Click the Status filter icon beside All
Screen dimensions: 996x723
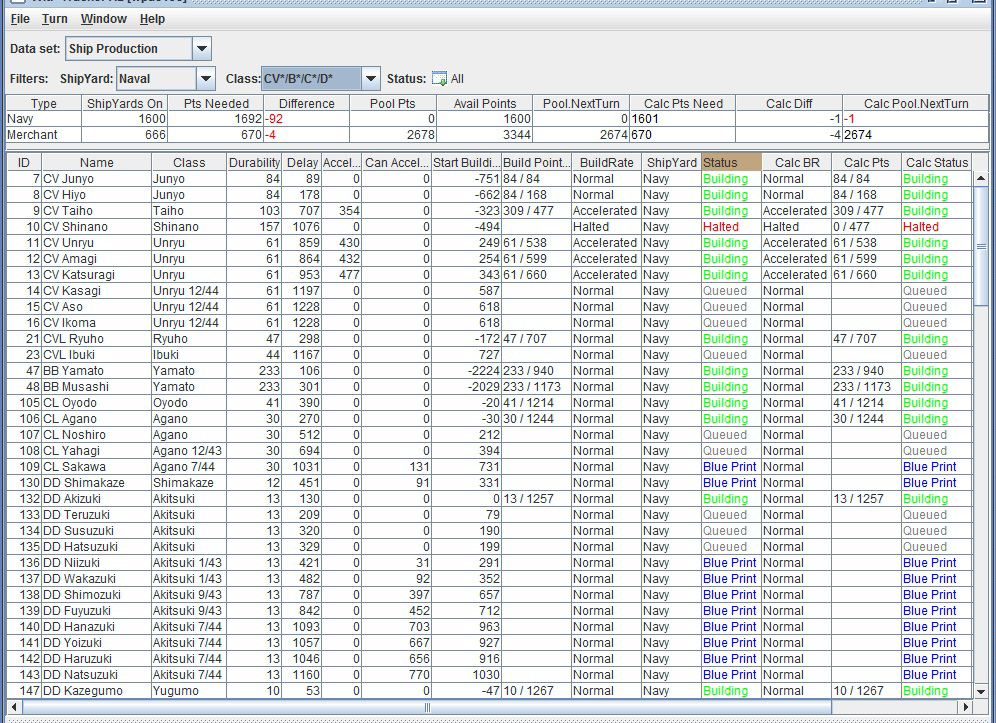click(x=439, y=79)
